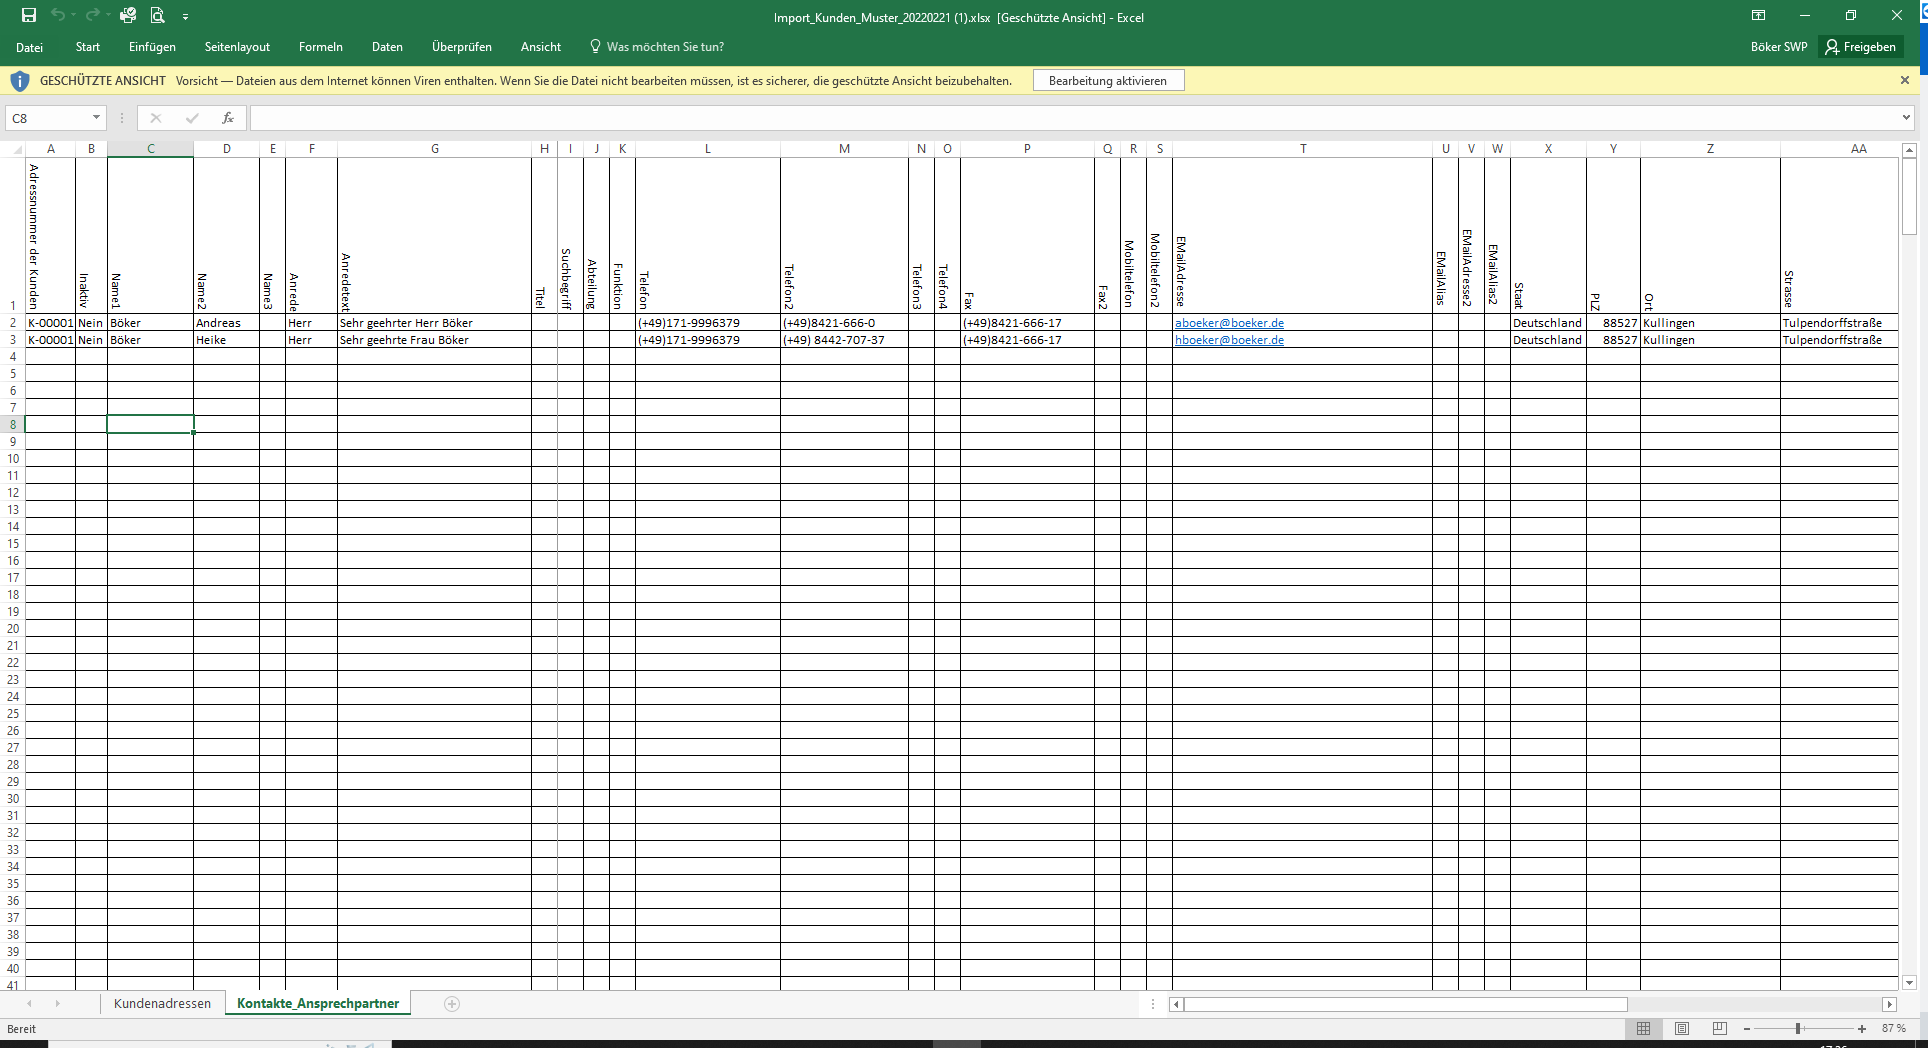Click the Redo arrow icon
Screen dimensions: 1928x1048
[x=92, y=16]
